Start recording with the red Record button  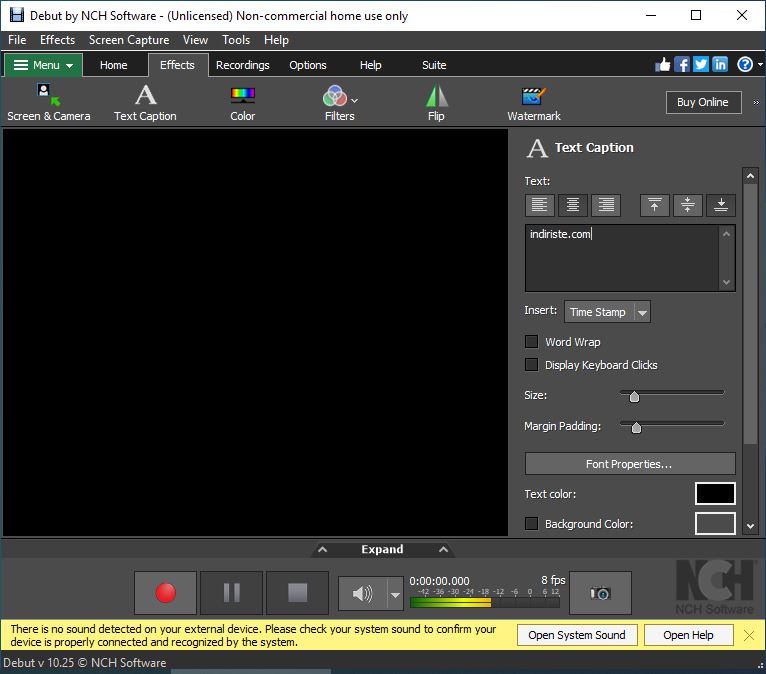point(165,592)
